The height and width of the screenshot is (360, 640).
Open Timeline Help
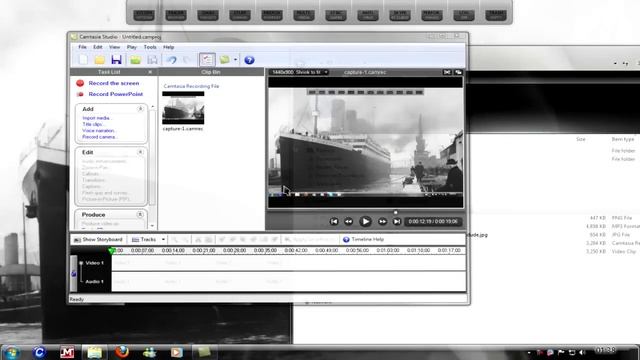click(x=363, y=240)
